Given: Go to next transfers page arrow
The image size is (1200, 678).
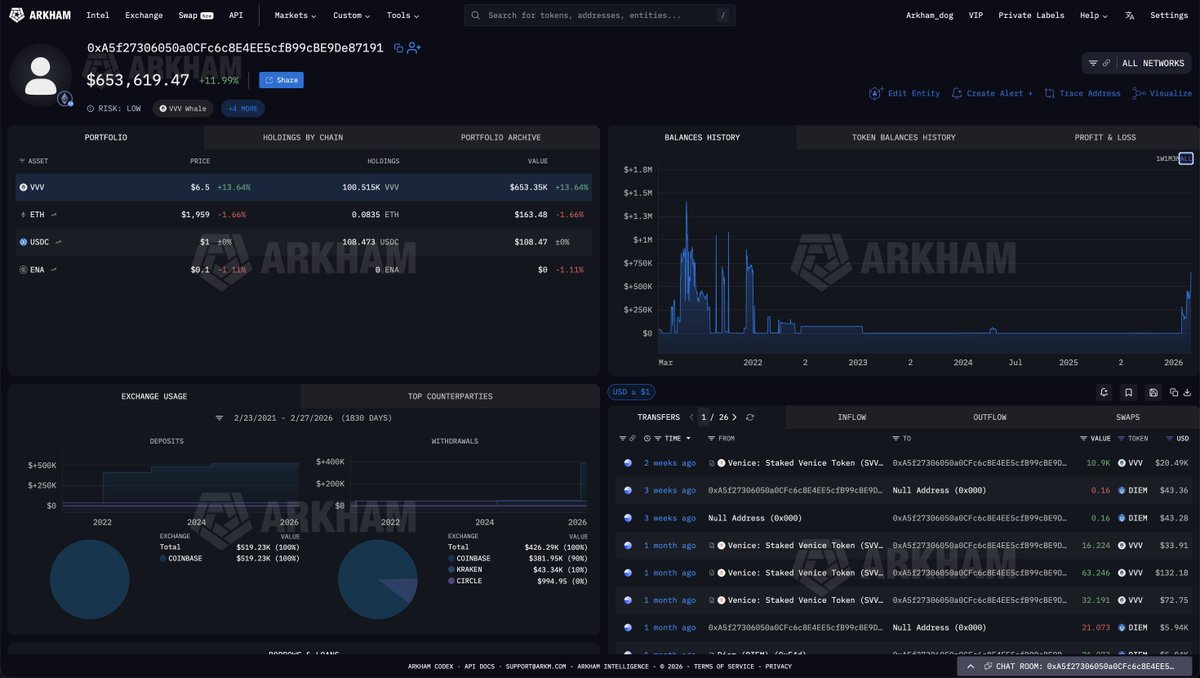Looking at the screenshot, I should pyautogui.click(x=735, y=417).
